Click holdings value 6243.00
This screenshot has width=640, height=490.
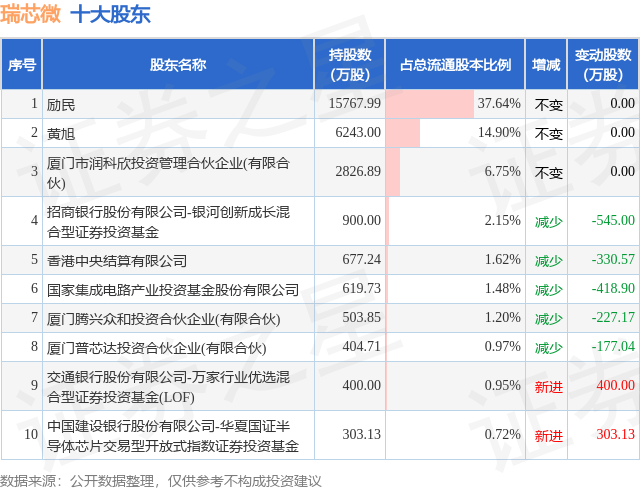pyautogui.click(x=358, y=132)
